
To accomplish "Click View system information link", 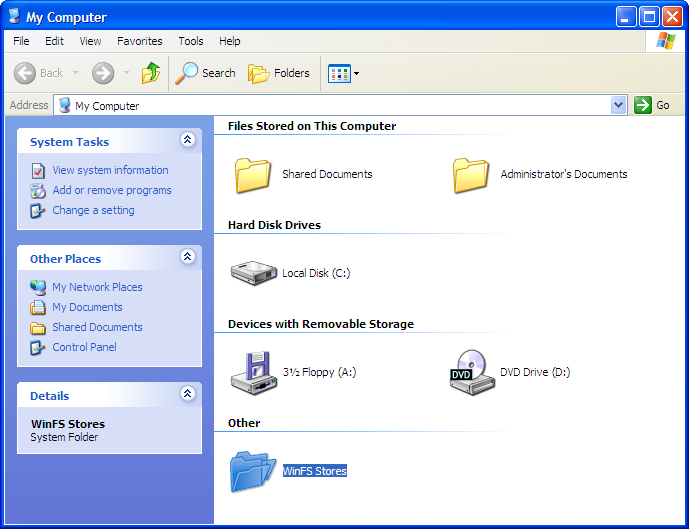I will click(110, 170).
